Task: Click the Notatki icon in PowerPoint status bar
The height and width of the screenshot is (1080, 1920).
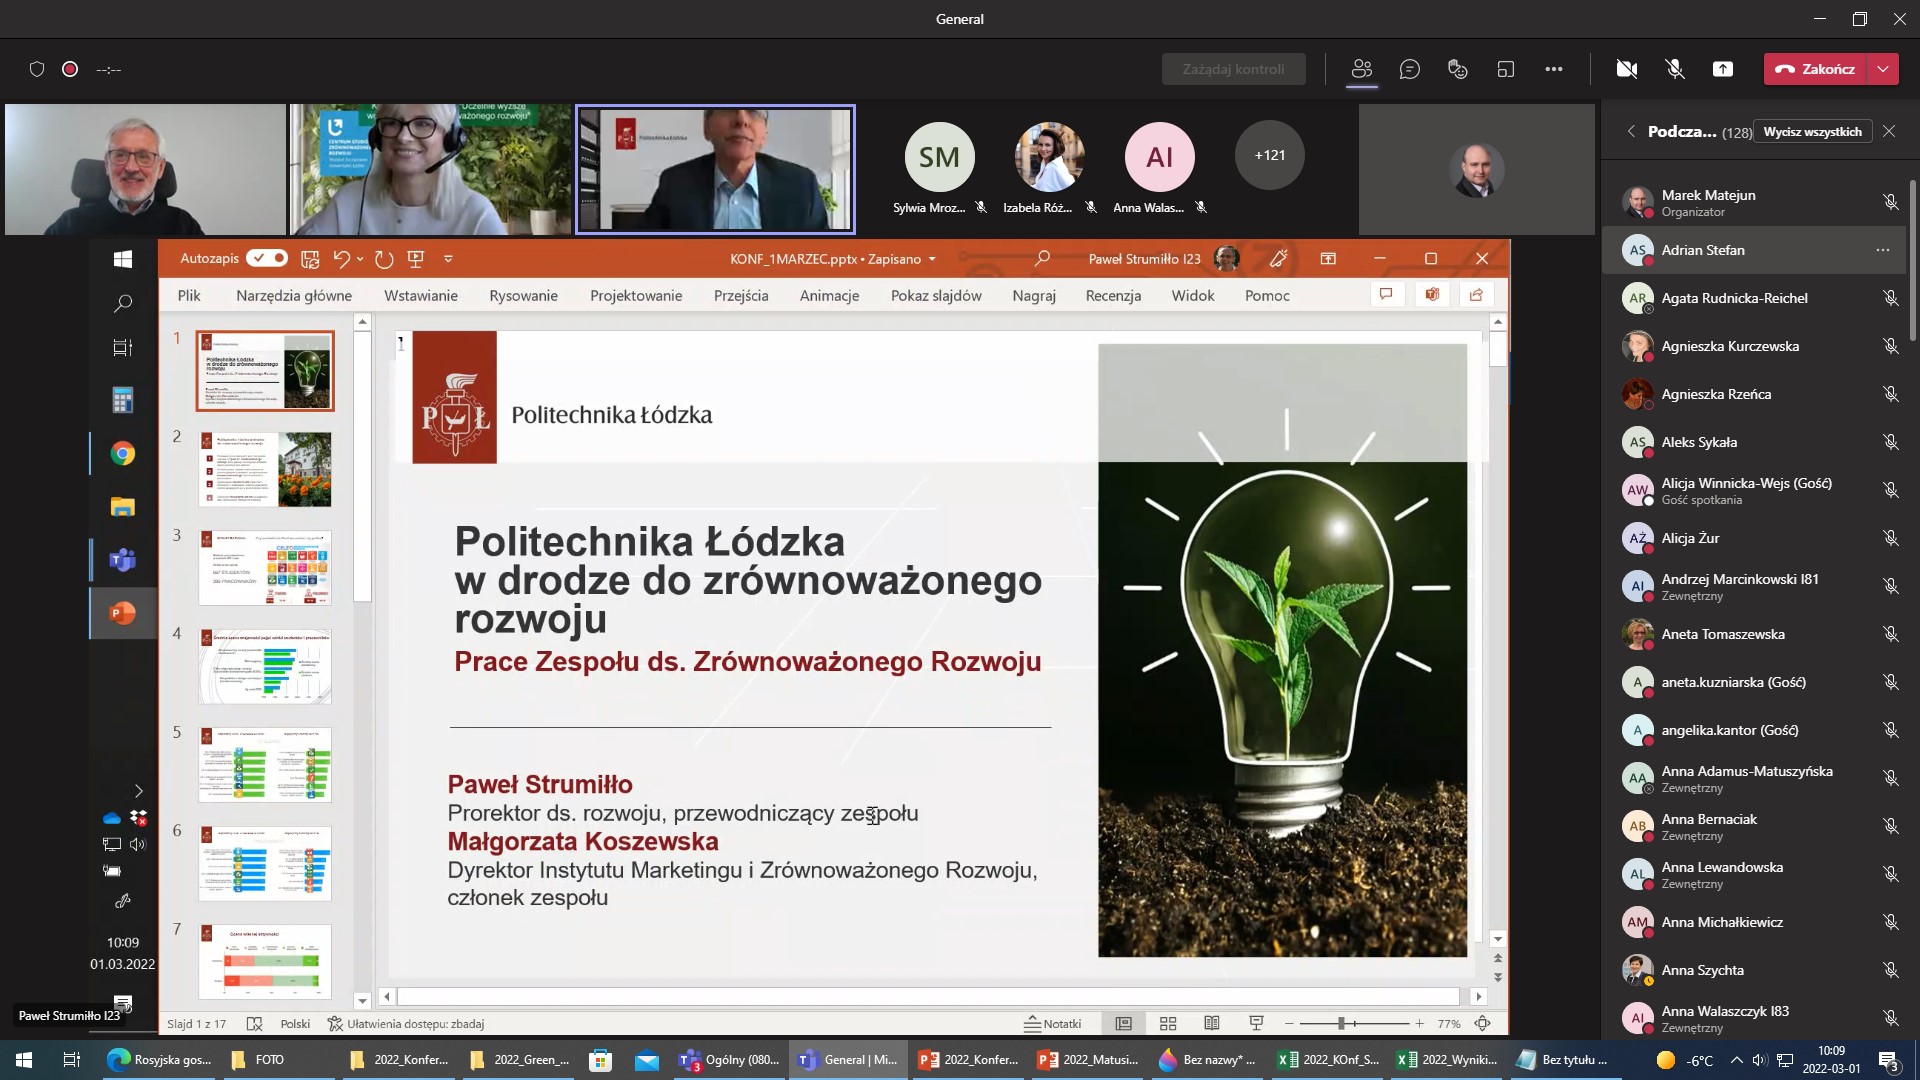Action: click(1053, 1023)
